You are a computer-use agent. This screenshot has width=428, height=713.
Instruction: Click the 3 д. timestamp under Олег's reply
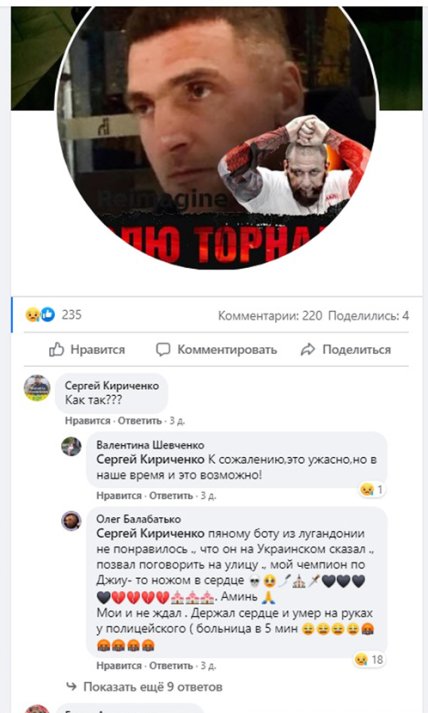click(208, 666)
